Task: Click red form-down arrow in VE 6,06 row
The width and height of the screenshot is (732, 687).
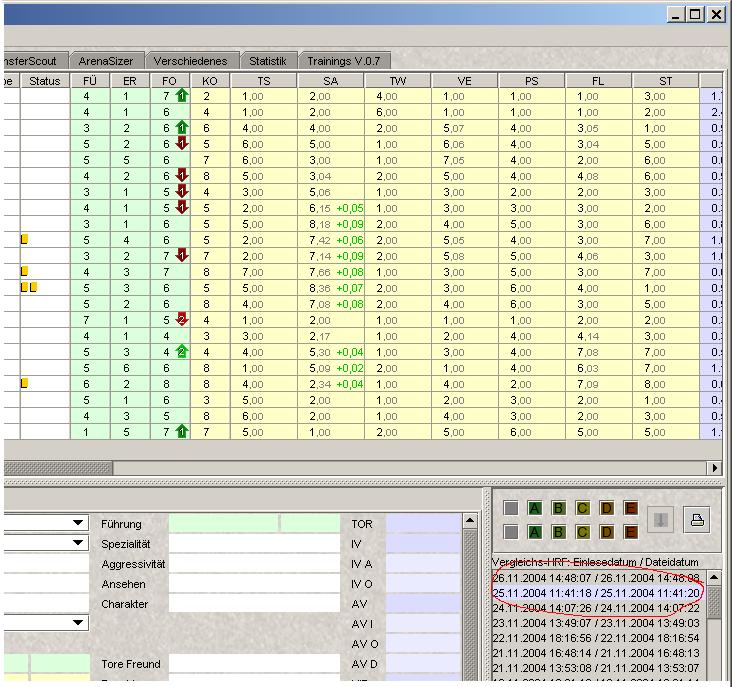Action: (x=182, y=144)
